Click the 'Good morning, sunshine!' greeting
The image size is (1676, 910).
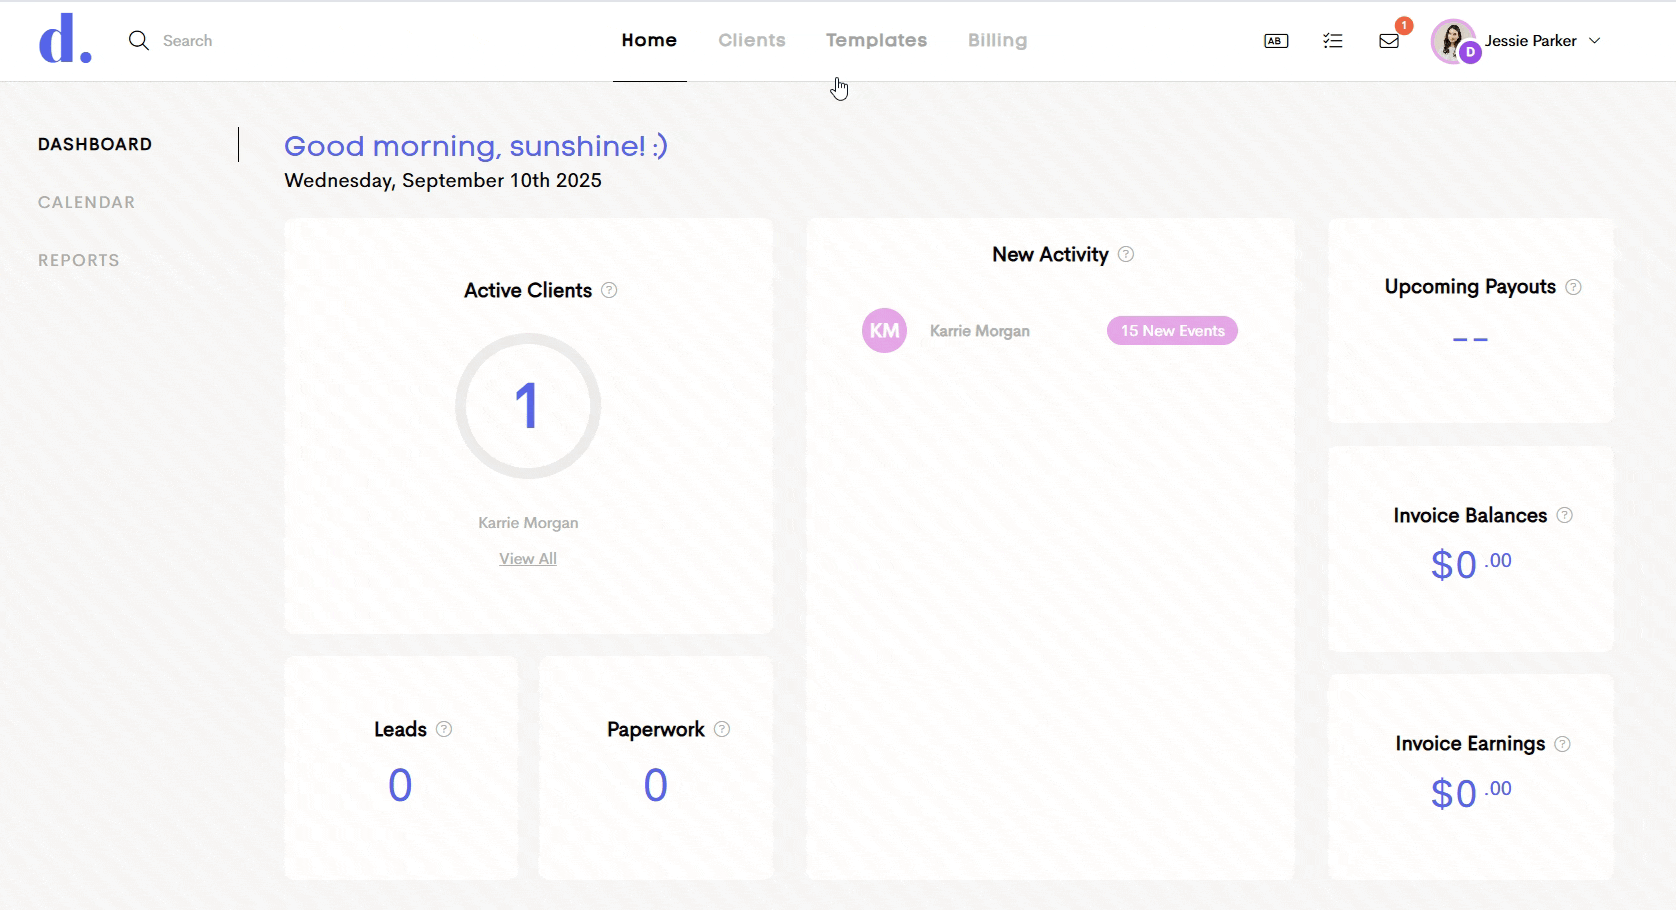tap(476, 146)
